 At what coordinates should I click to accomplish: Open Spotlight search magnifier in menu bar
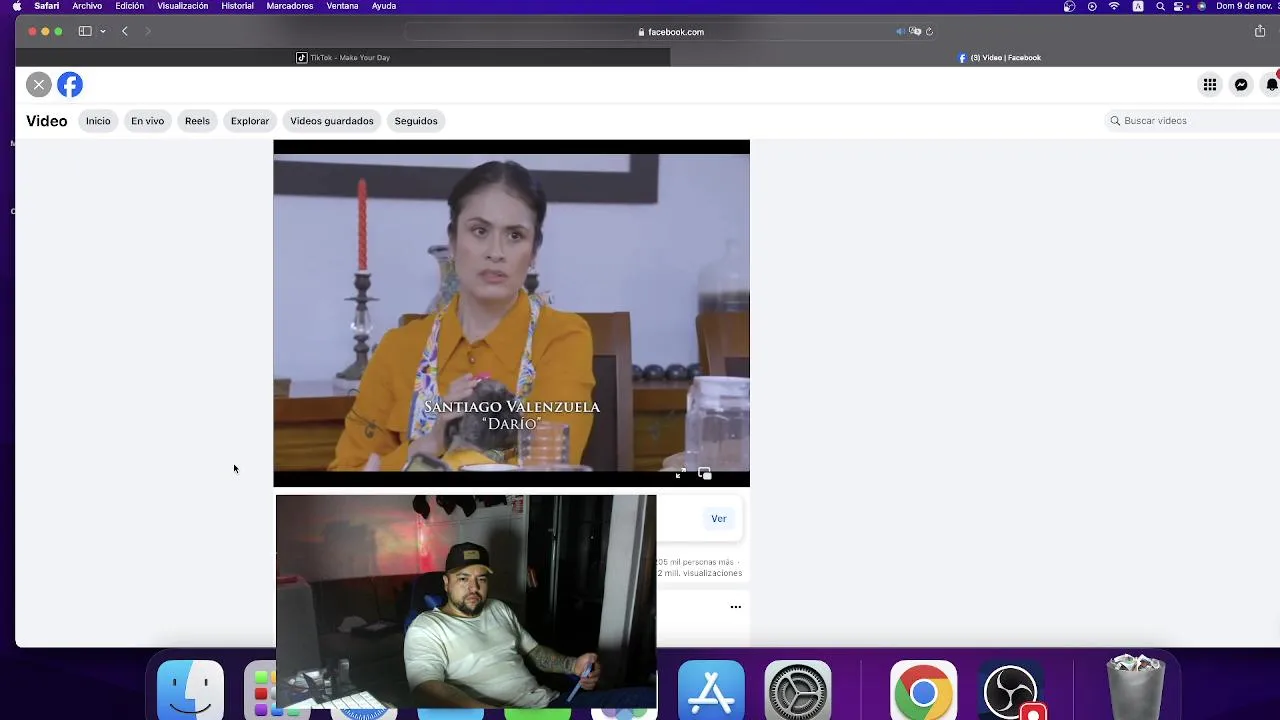[x=1160, y=6]
